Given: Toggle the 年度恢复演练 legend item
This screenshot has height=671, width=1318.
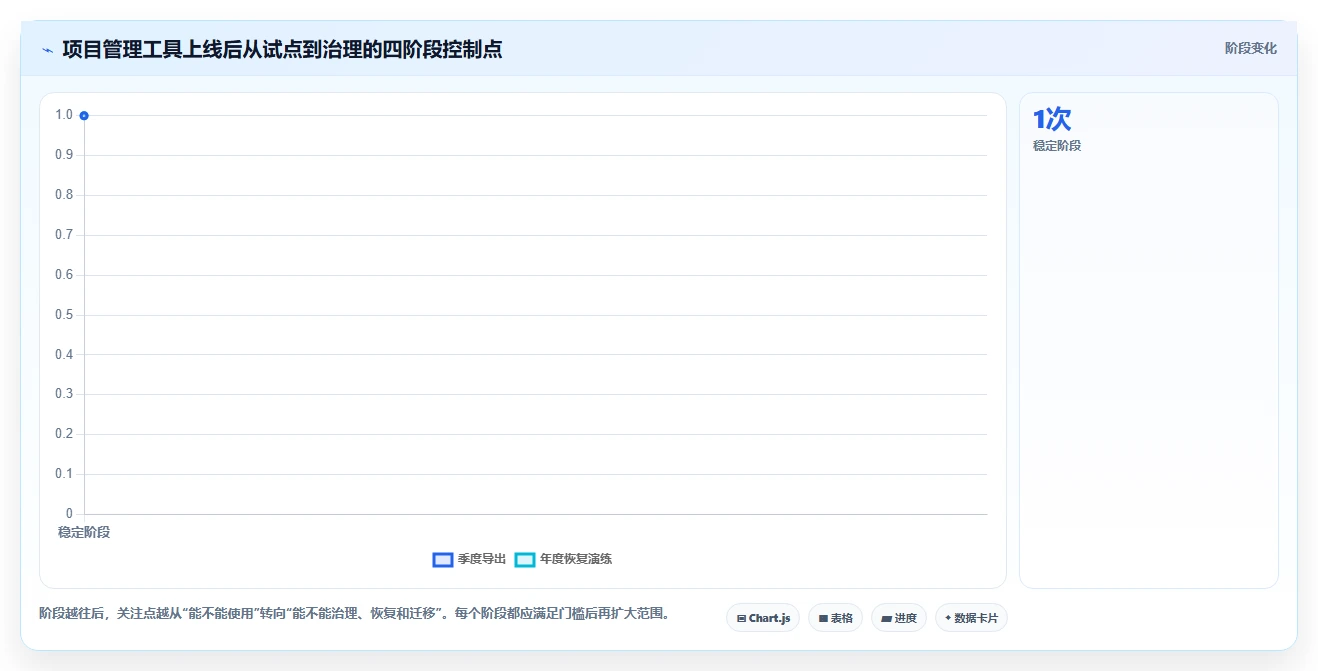Looking at the screenshot, I should [563, 559].
